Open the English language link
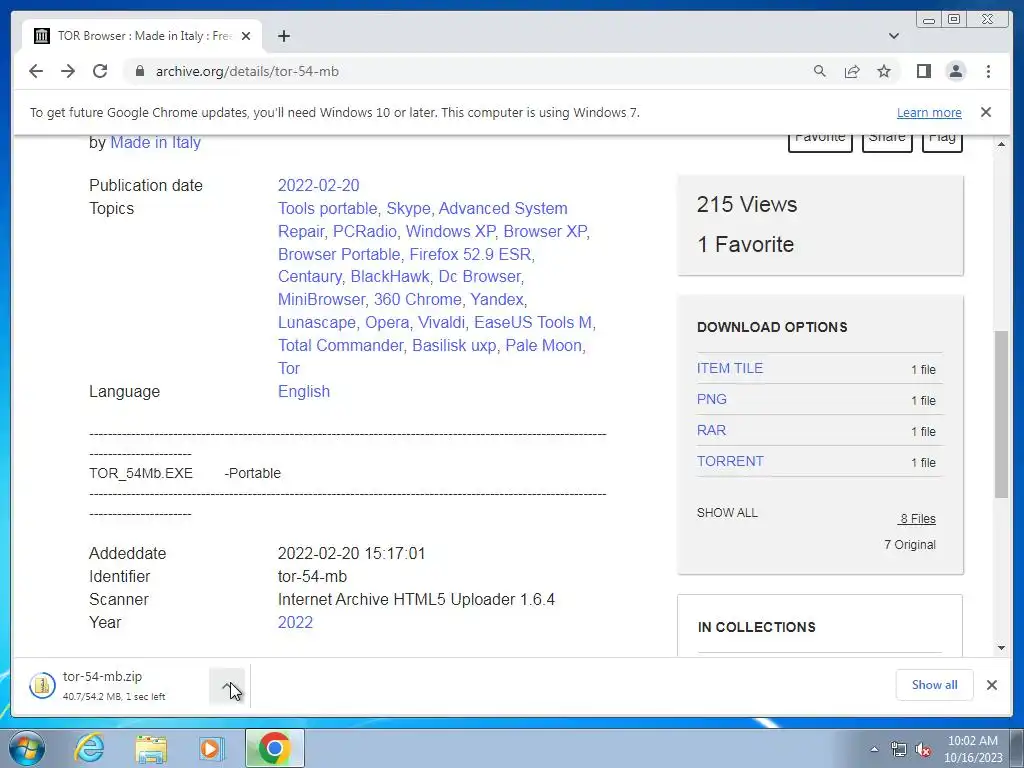This screenshot has width=1024, height=768. click(x=304, y=391)
